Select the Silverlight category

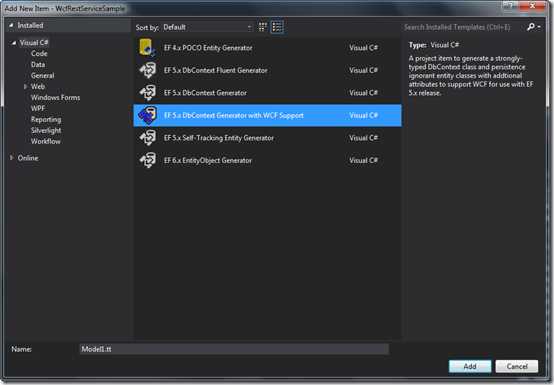click(x=46, y=130)
